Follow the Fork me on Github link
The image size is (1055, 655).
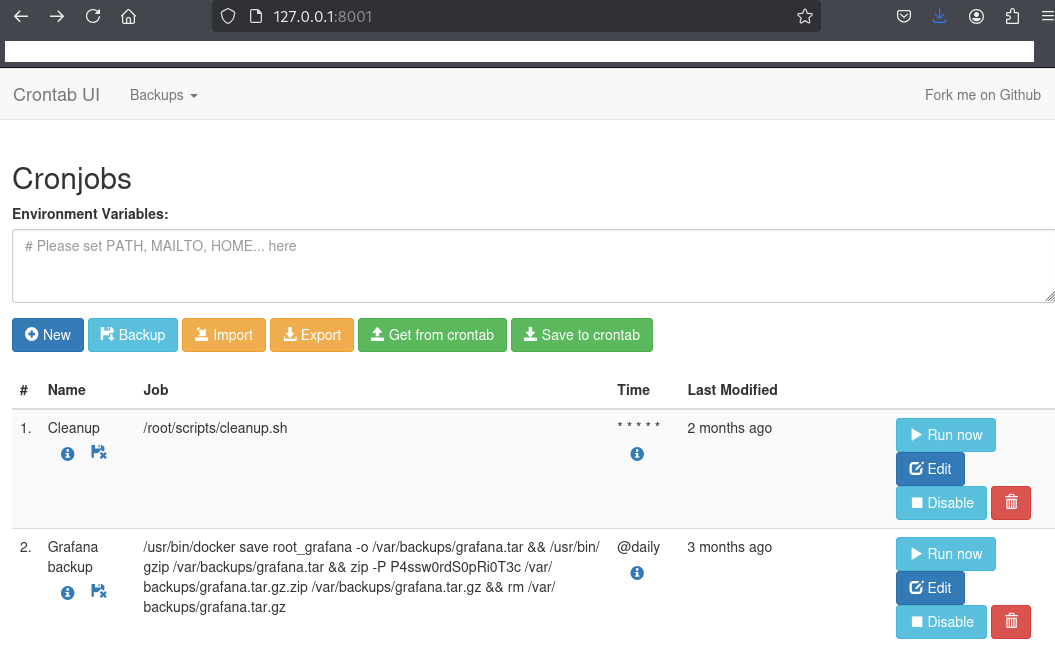982,95
